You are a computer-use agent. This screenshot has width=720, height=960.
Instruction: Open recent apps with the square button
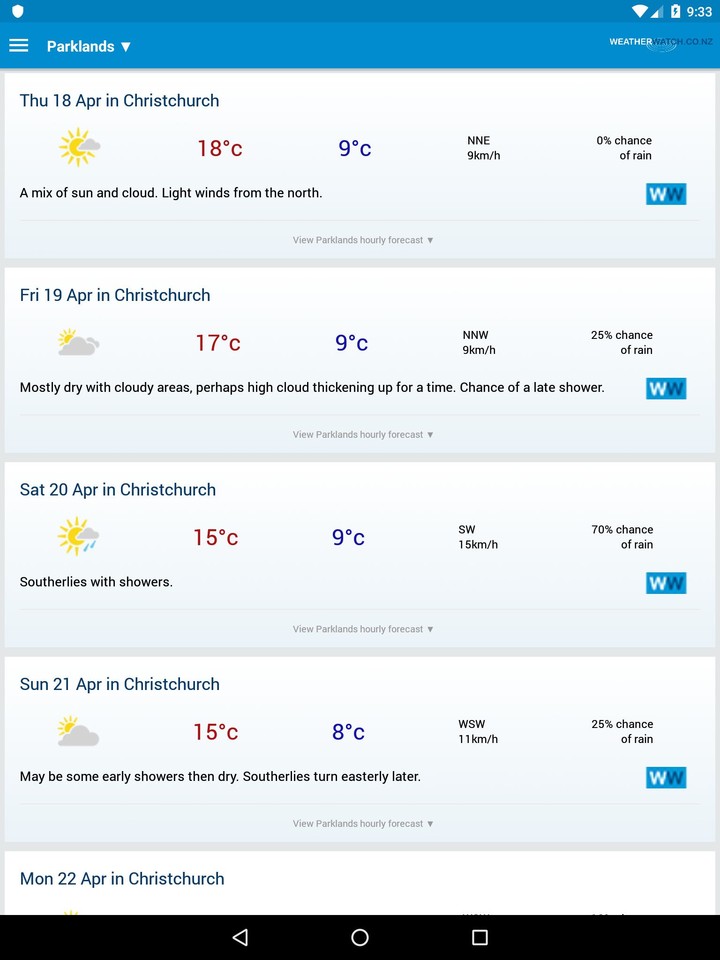tap(479, 937)
